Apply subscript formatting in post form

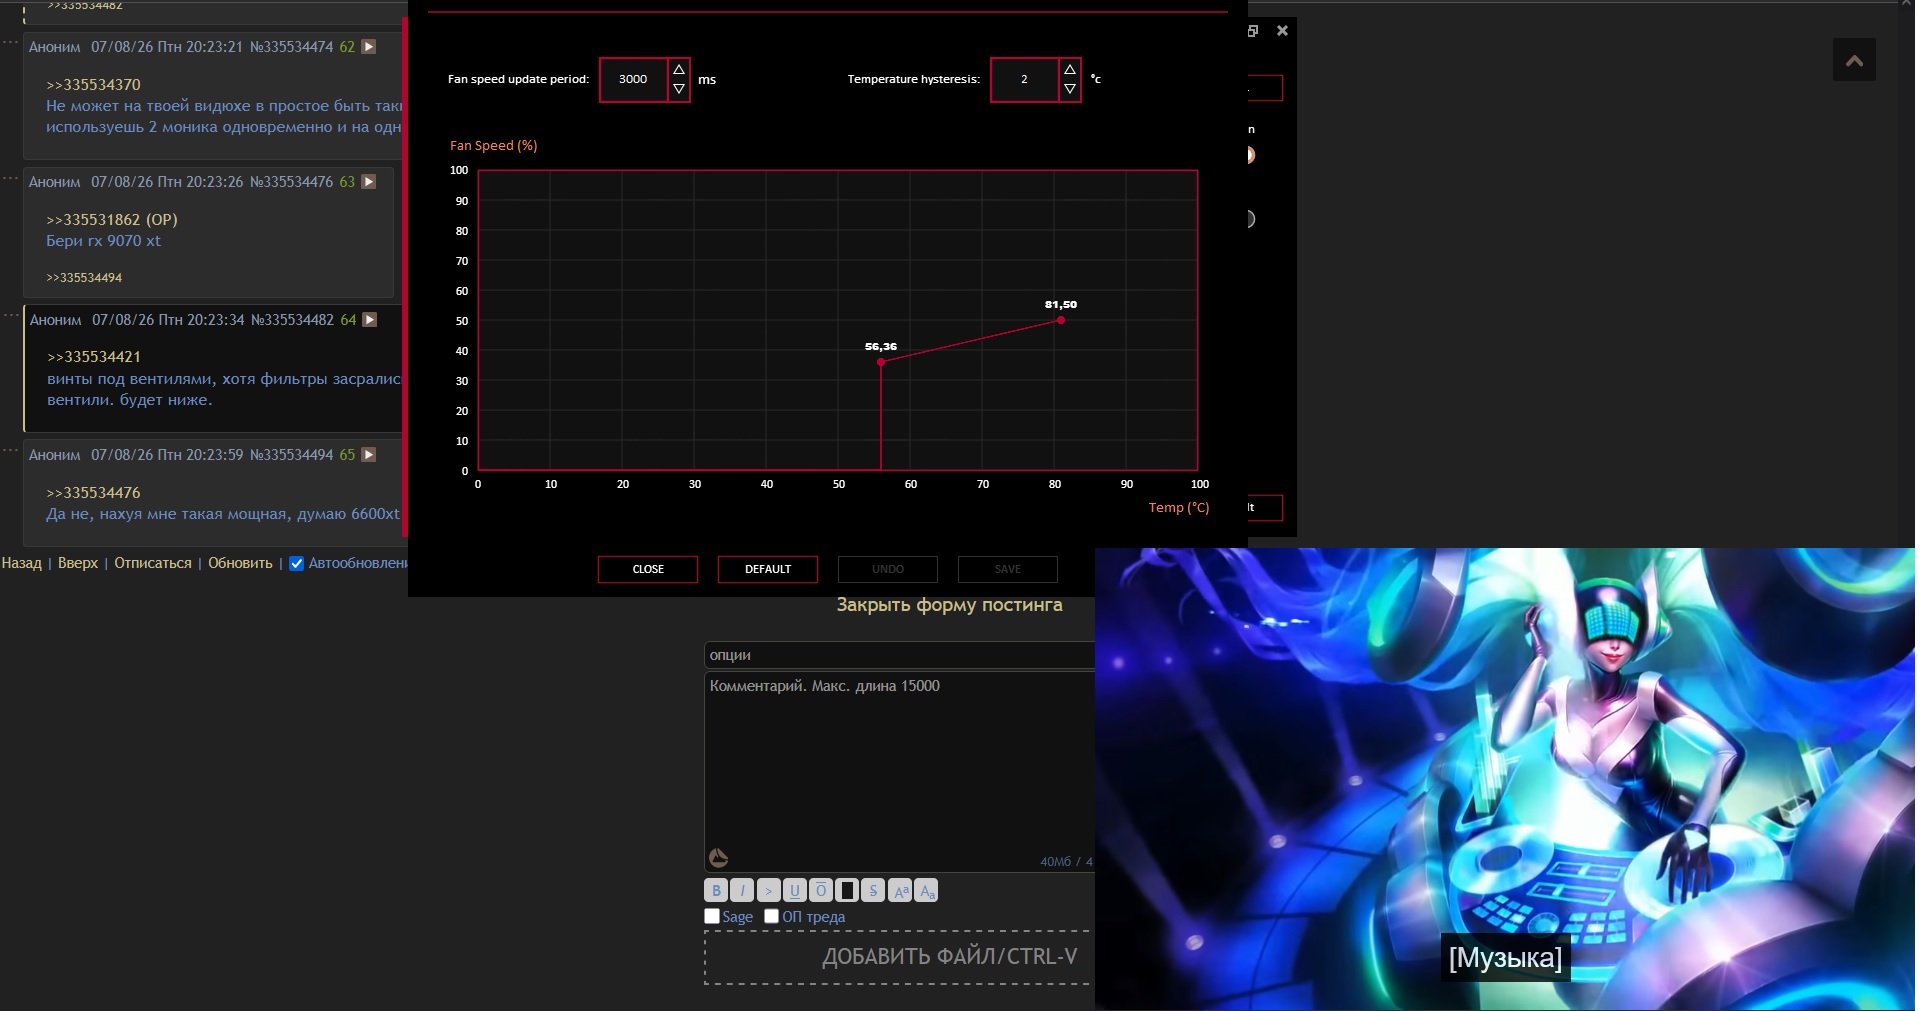[926, 890]
